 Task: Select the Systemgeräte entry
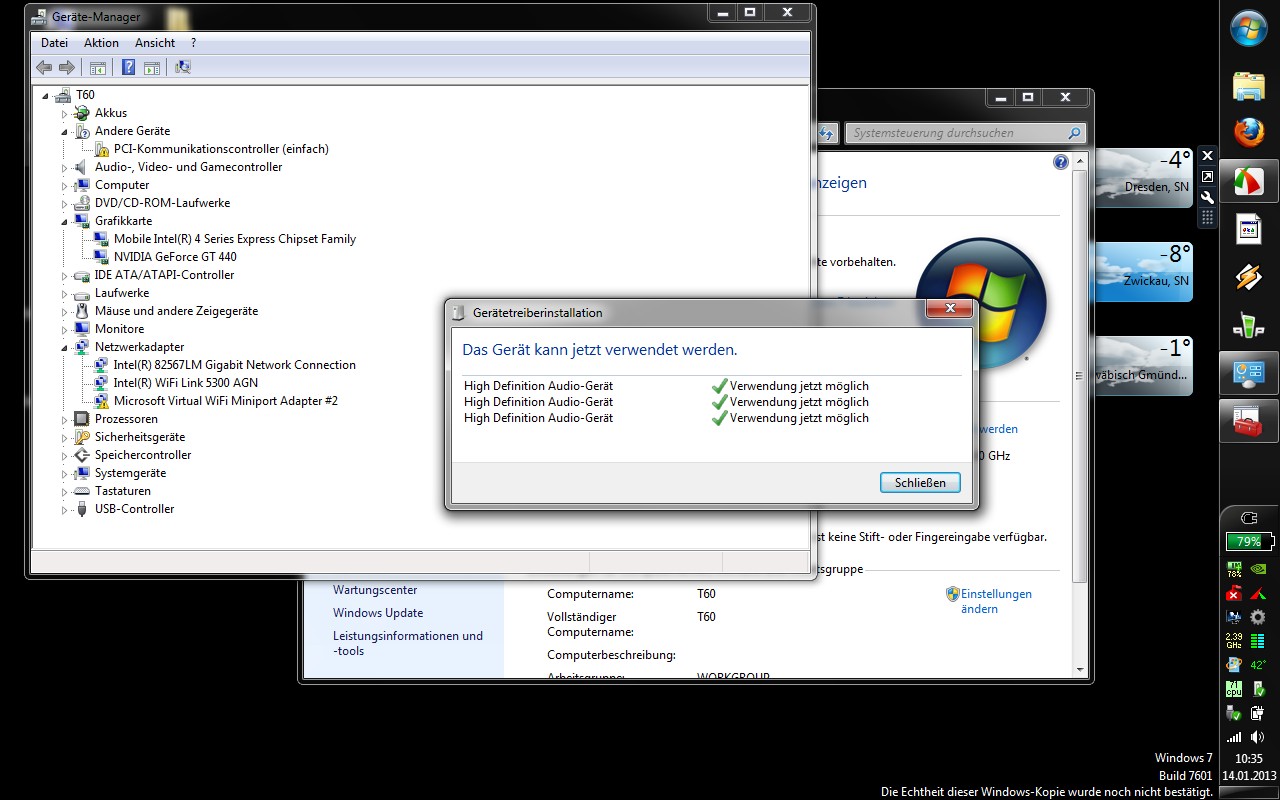130,473
